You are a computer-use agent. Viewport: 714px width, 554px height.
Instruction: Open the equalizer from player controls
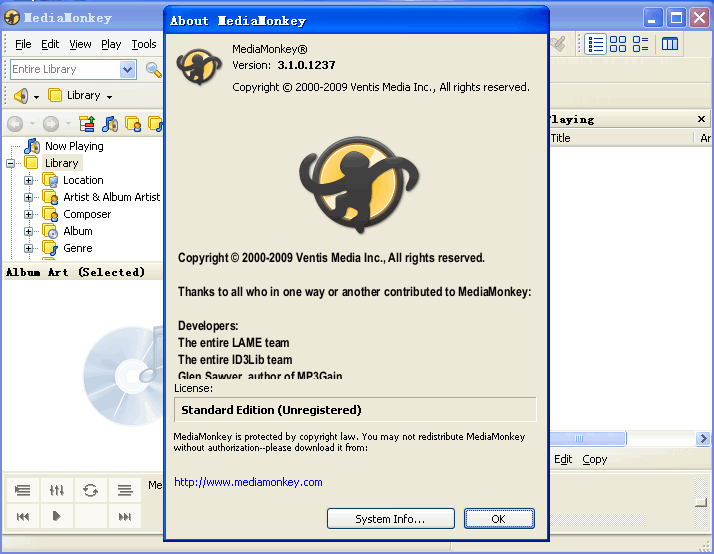(57, 490)
